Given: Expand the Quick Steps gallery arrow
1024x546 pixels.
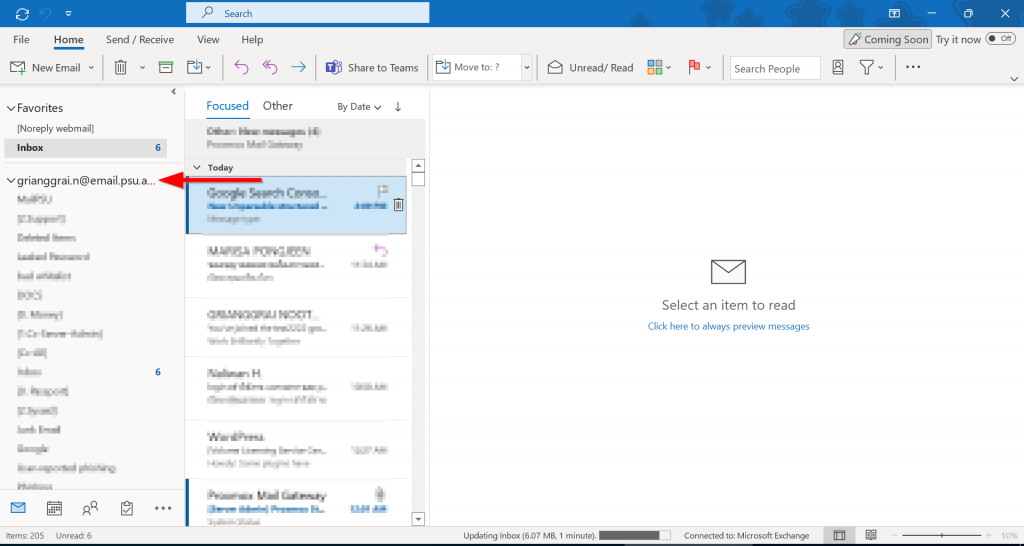Looking at the screenshot, I should (x=527, y=67).
